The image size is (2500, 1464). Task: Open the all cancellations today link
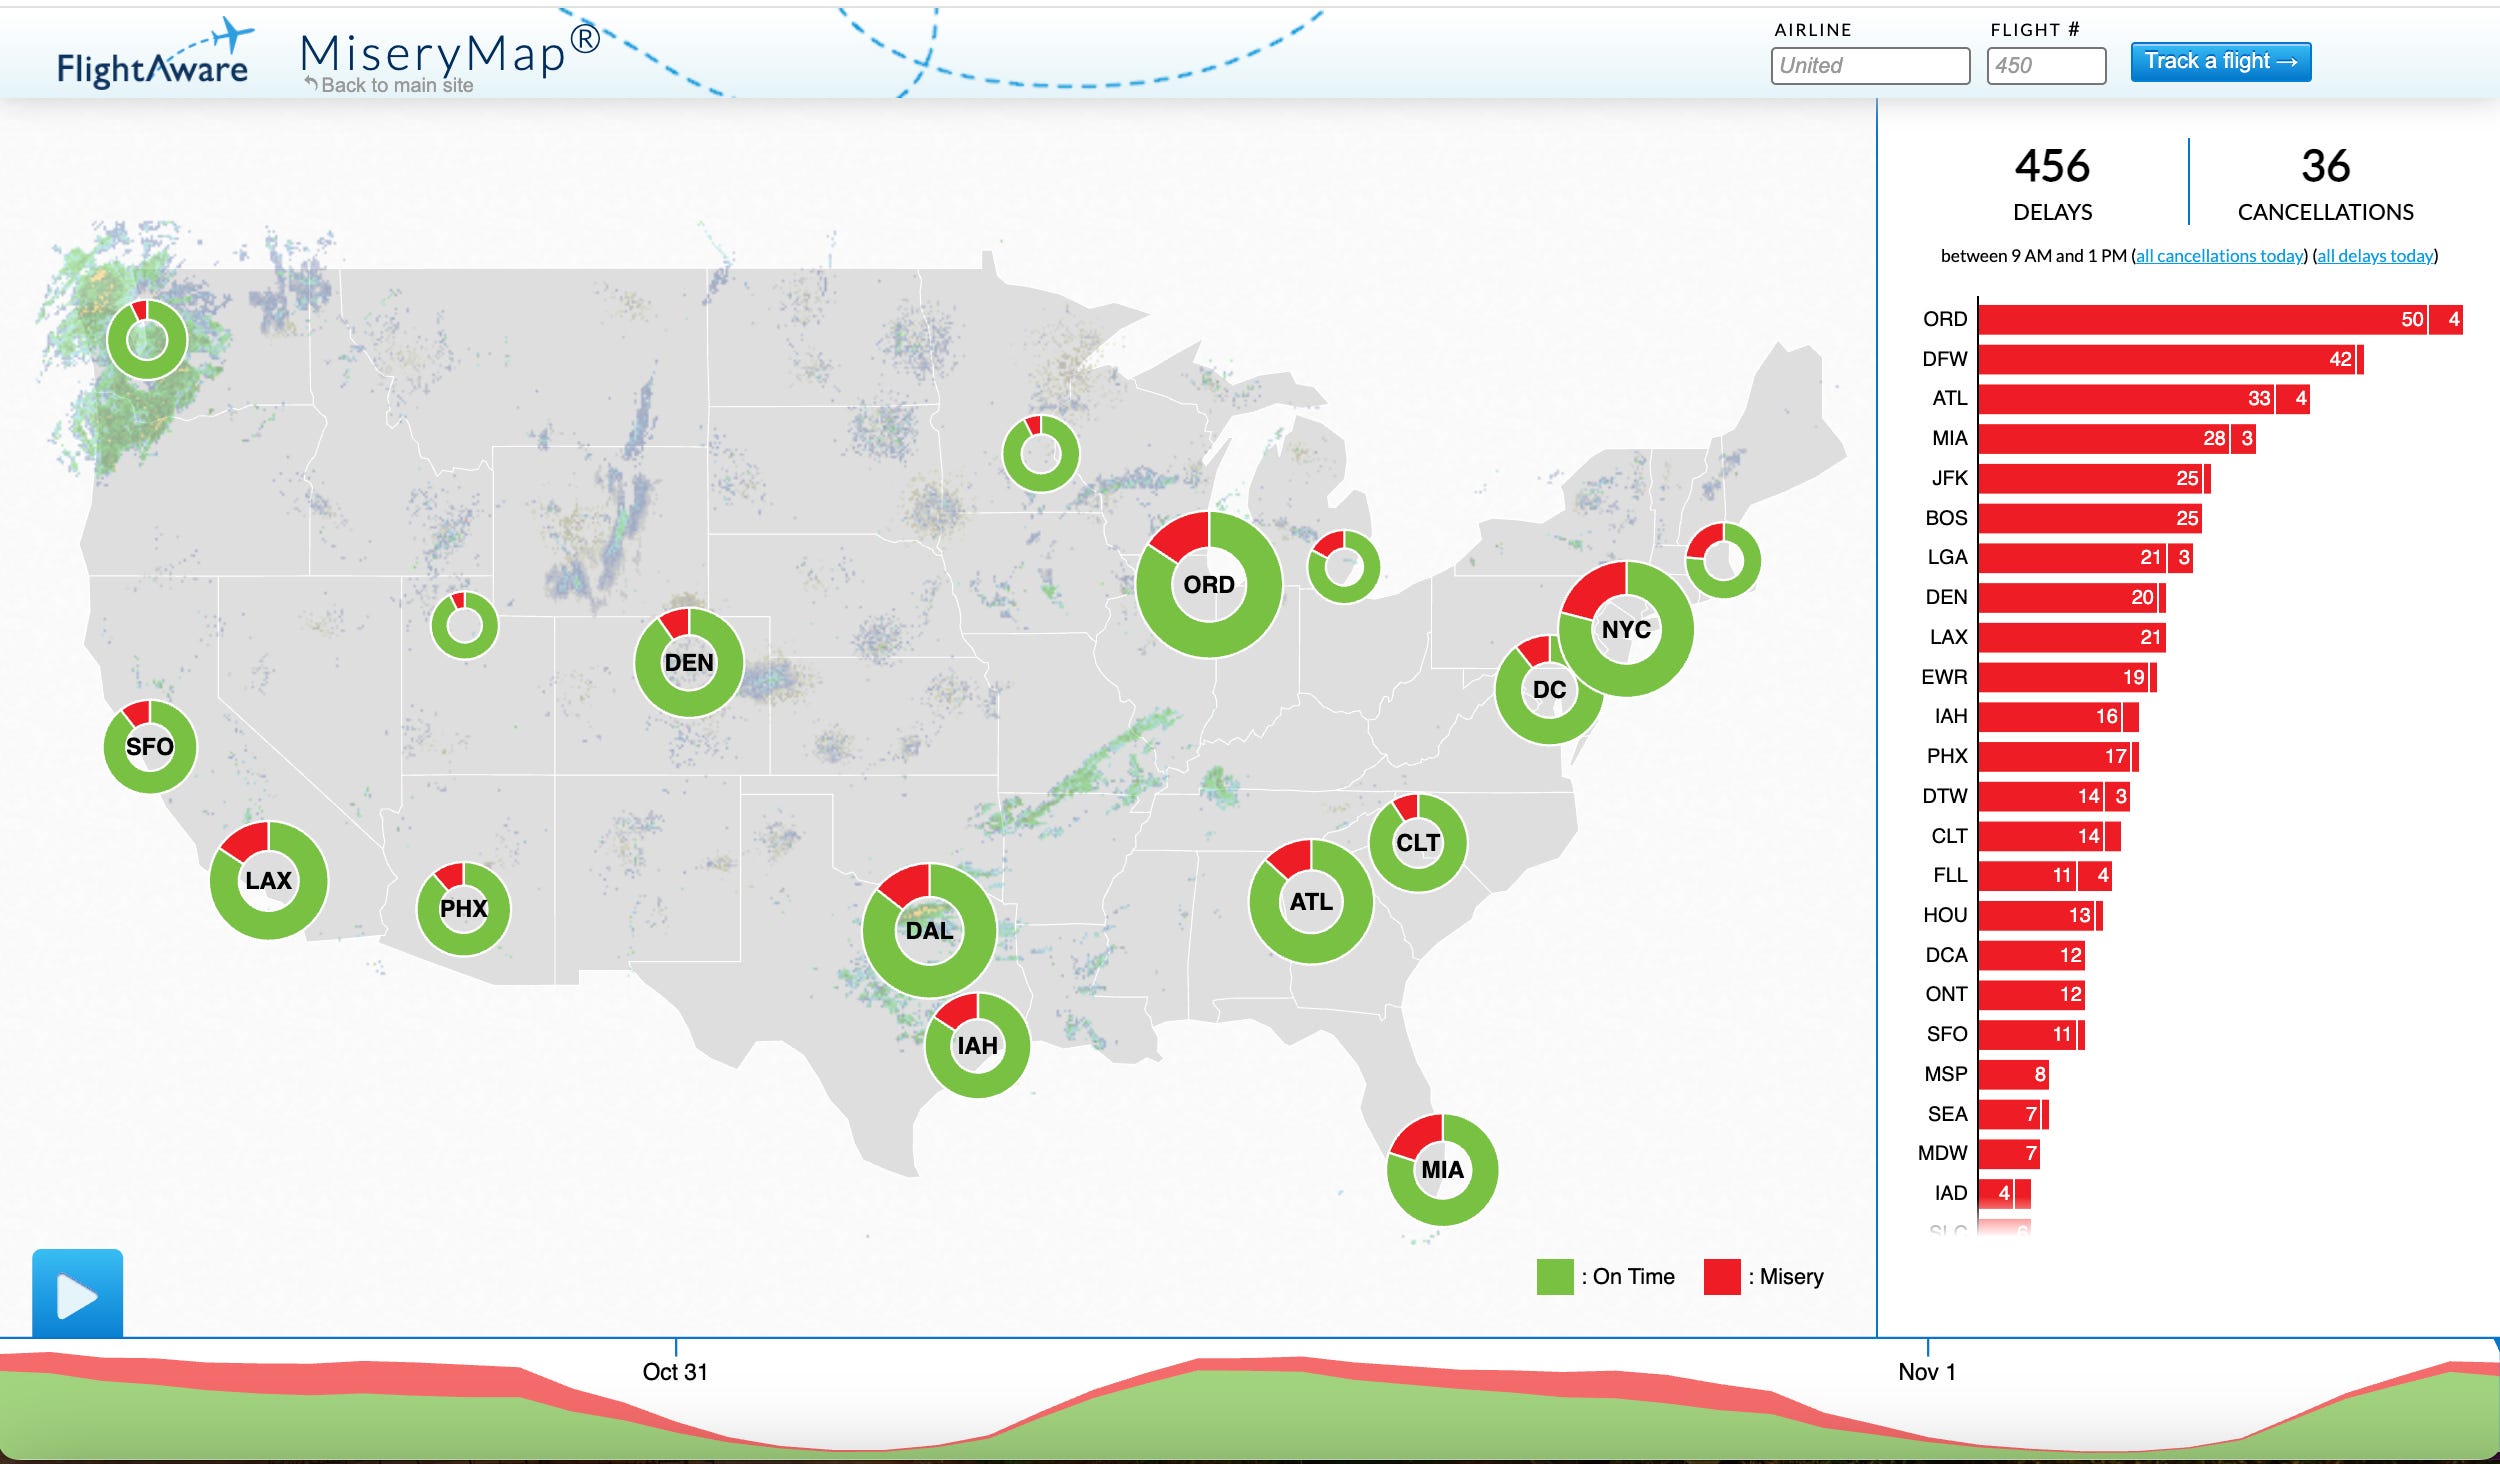pyautogui.click(x=2219, y=256)
